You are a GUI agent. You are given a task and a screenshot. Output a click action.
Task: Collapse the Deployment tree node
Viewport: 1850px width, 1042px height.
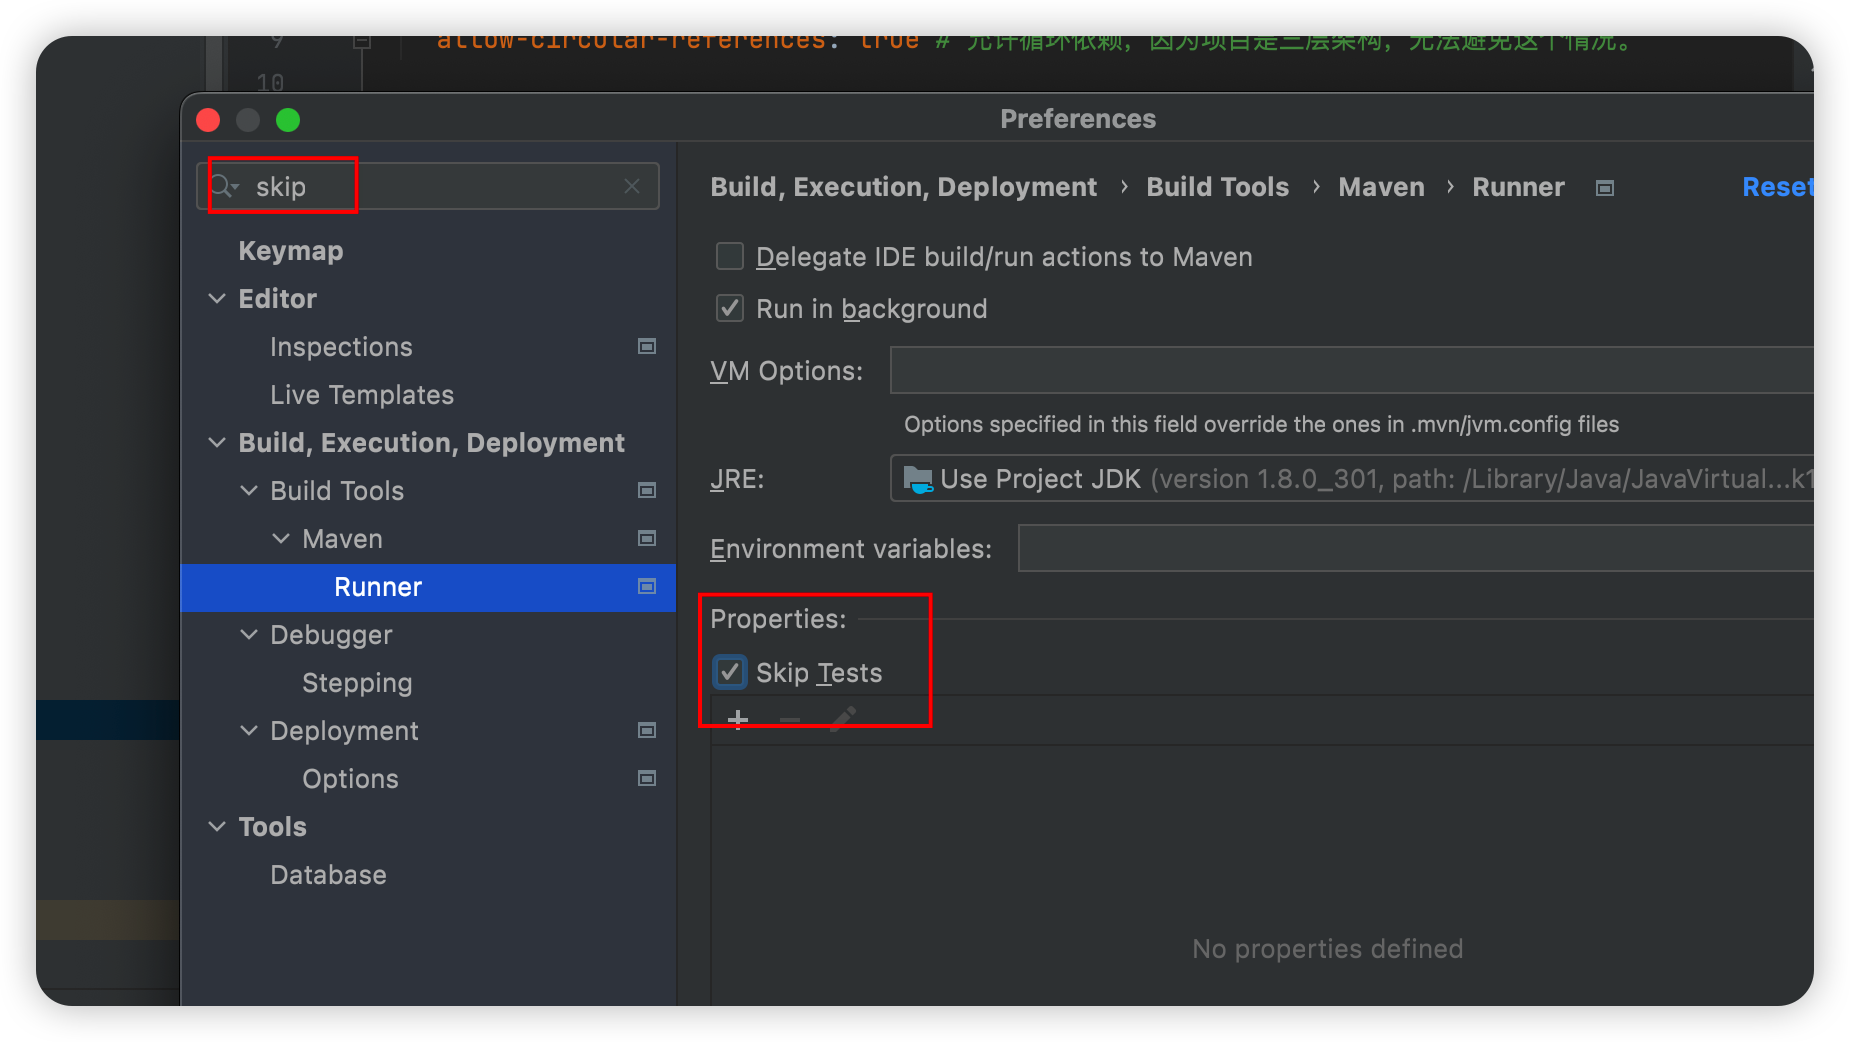pos(249,730)
